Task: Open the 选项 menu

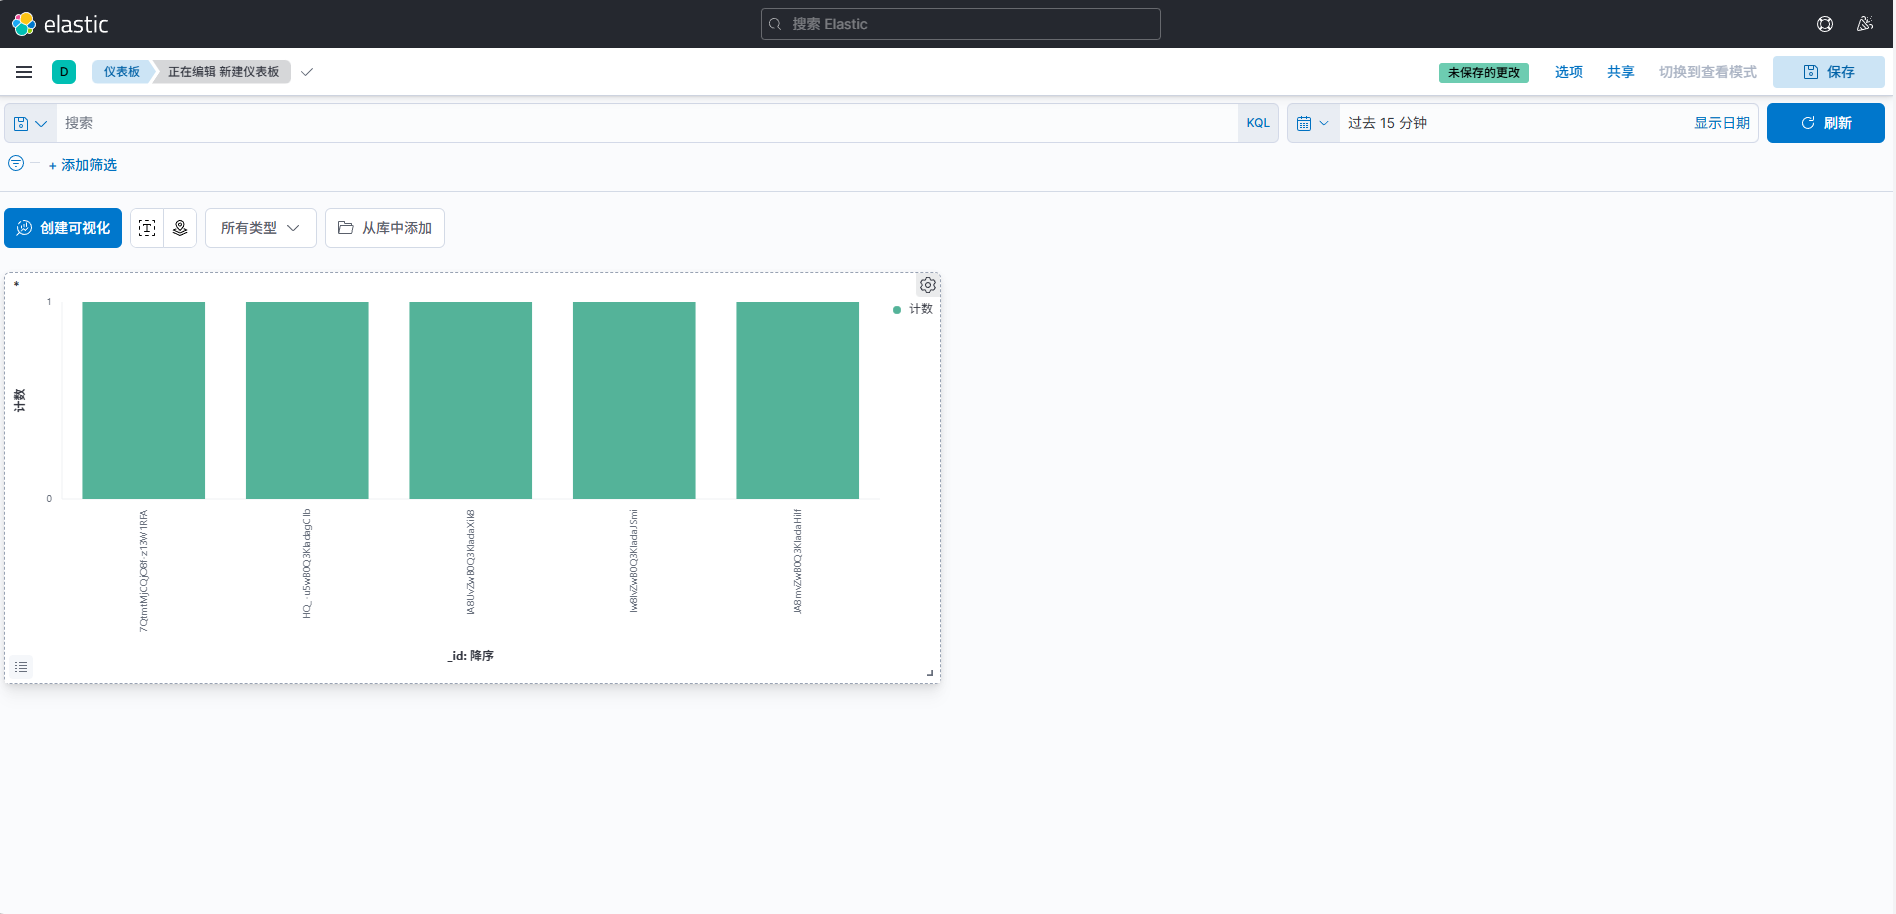Action: point(1568,72)
